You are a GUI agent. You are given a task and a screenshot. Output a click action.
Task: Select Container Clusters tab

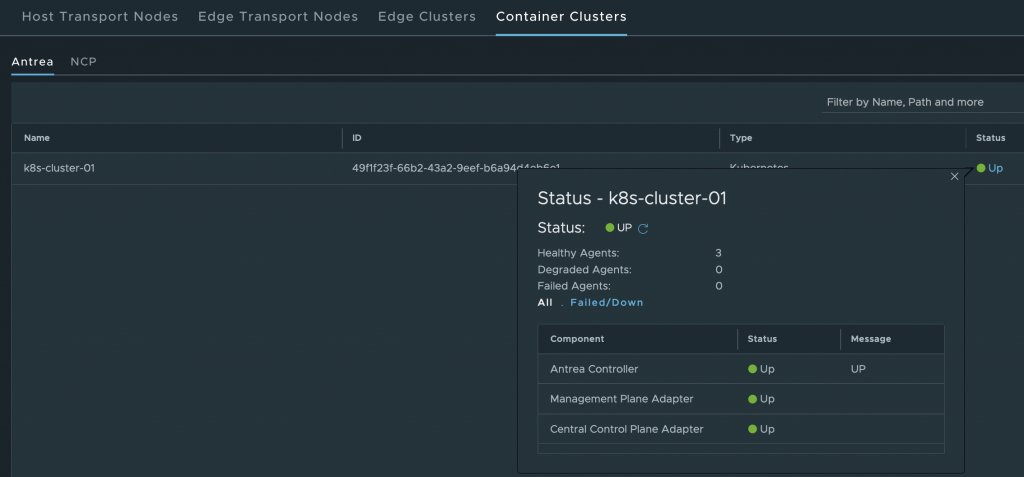click(x=561, y=17)
